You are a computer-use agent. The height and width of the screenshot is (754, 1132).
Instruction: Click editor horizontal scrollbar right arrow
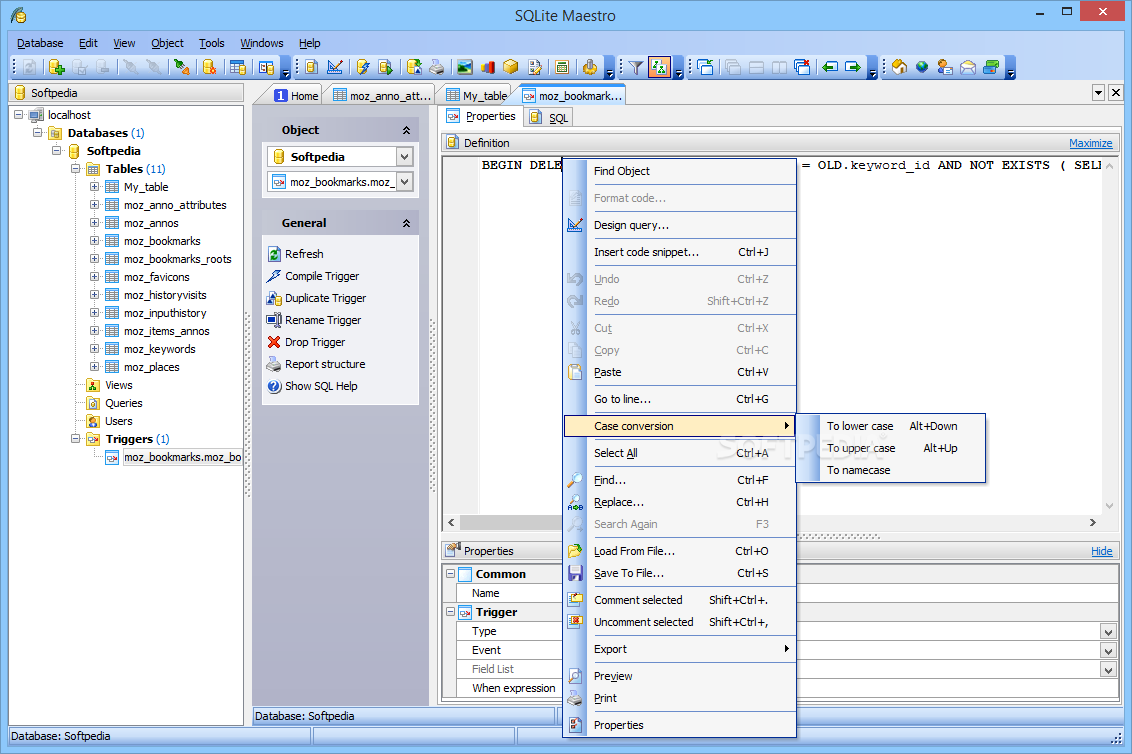(x=1092, y=522)
